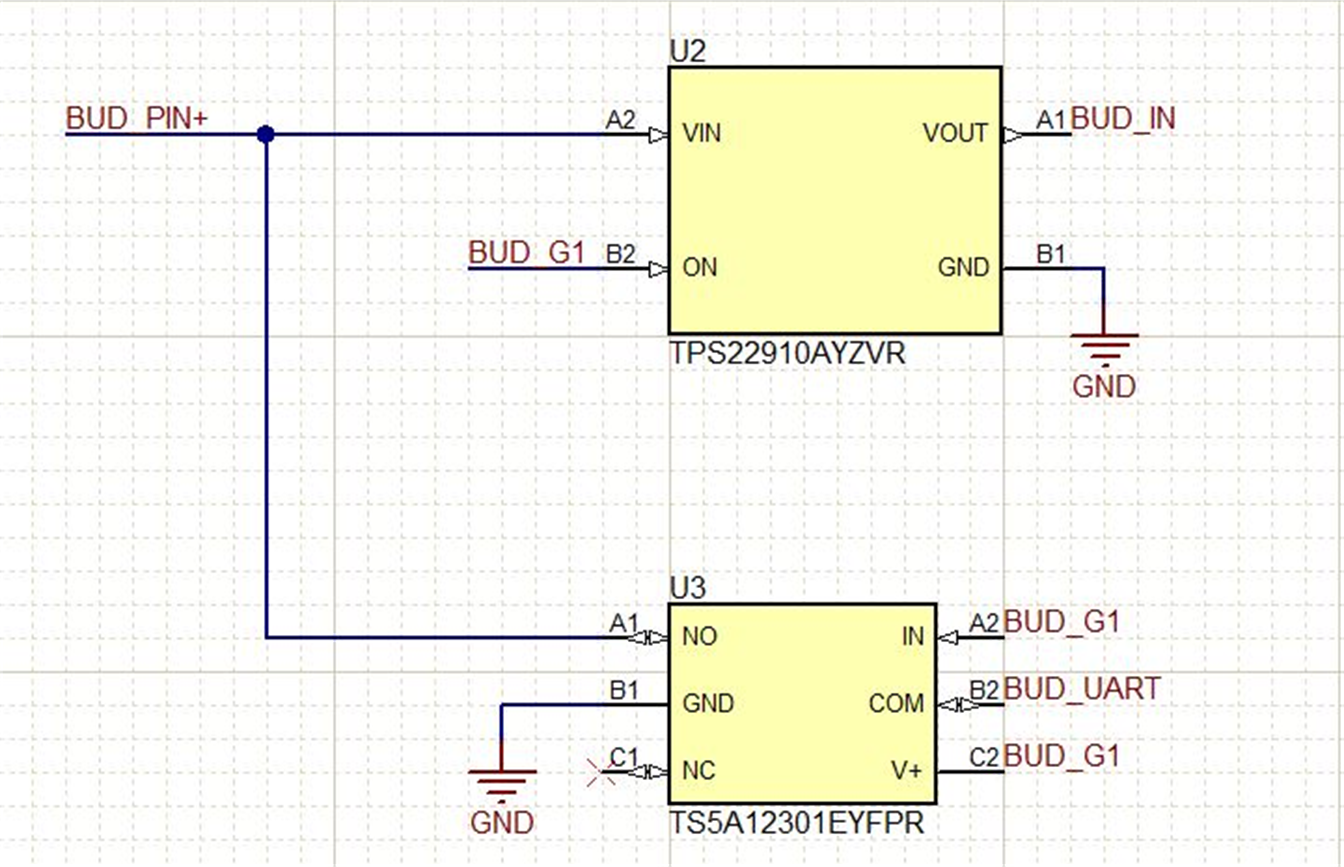Select the VOUT pin arrow on U2
The width and height of the screenshot is (1344, 867).
click(1012, 134)
